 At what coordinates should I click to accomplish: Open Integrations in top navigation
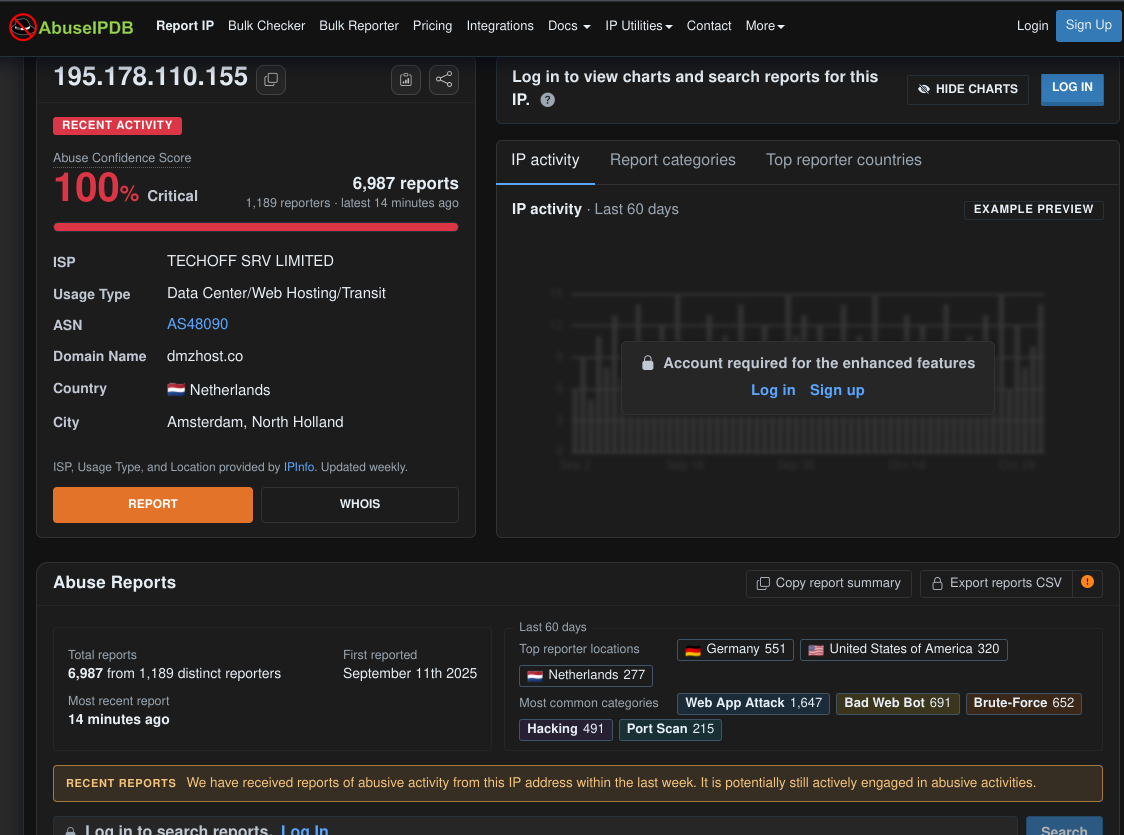500,26
